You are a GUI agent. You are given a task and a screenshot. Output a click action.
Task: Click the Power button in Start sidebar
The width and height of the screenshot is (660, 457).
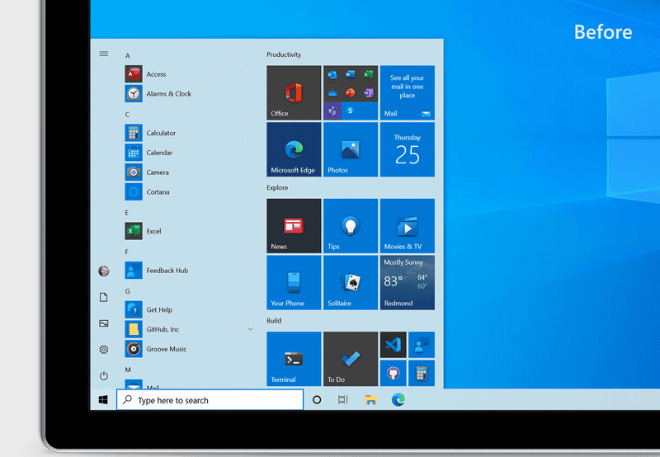tap(104, 375)
